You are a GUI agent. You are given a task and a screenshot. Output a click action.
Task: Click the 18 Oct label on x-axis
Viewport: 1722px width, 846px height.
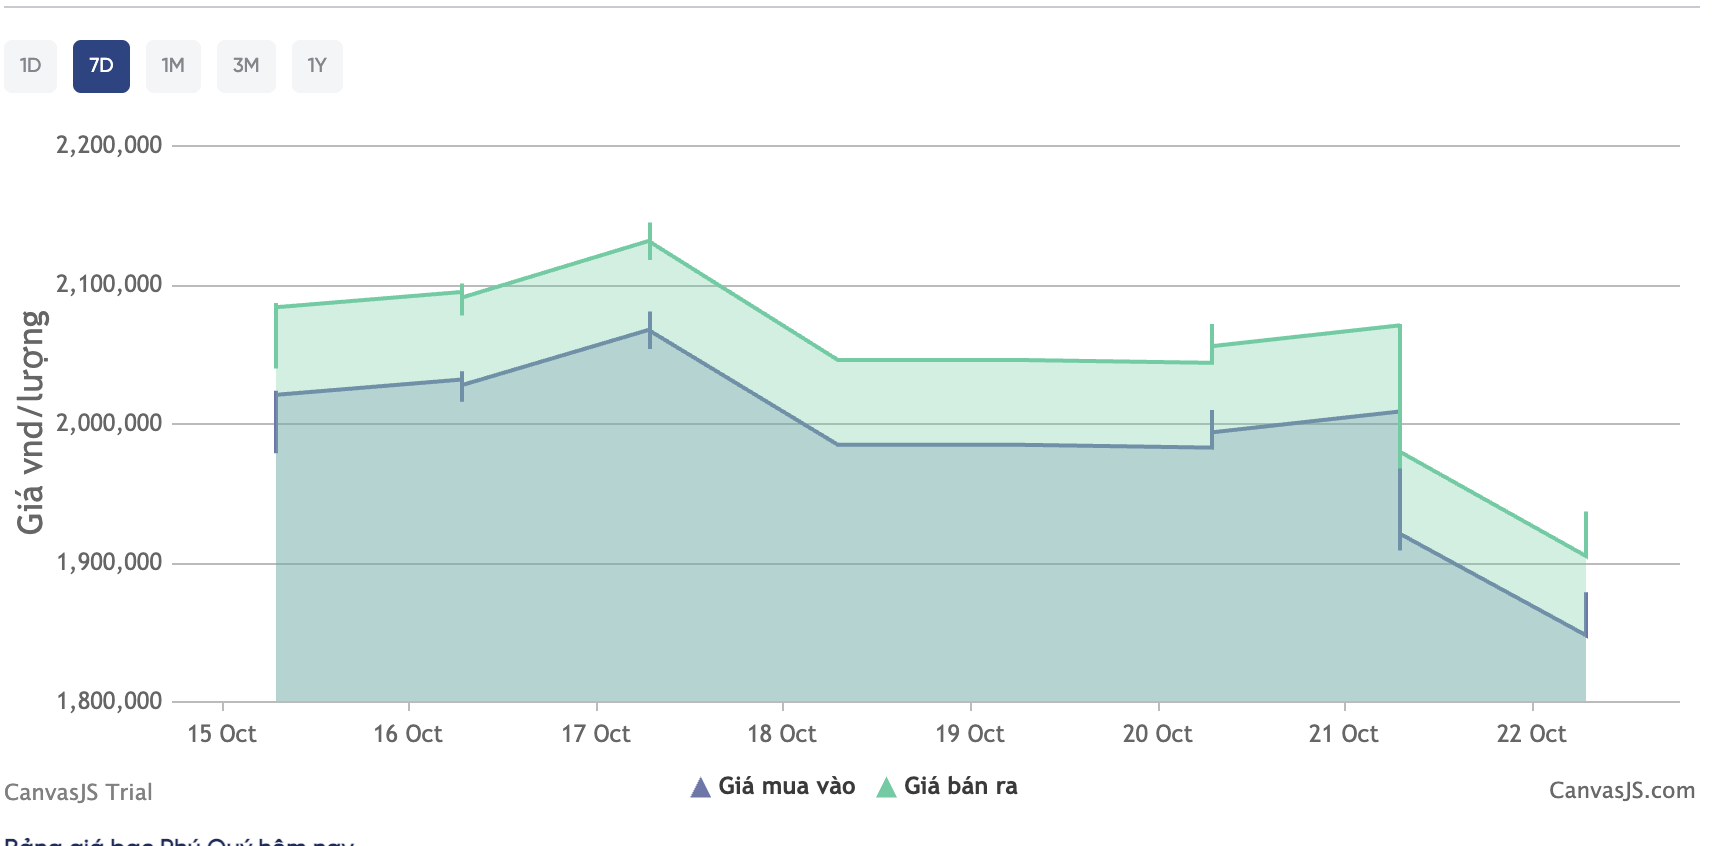point(782,734)
